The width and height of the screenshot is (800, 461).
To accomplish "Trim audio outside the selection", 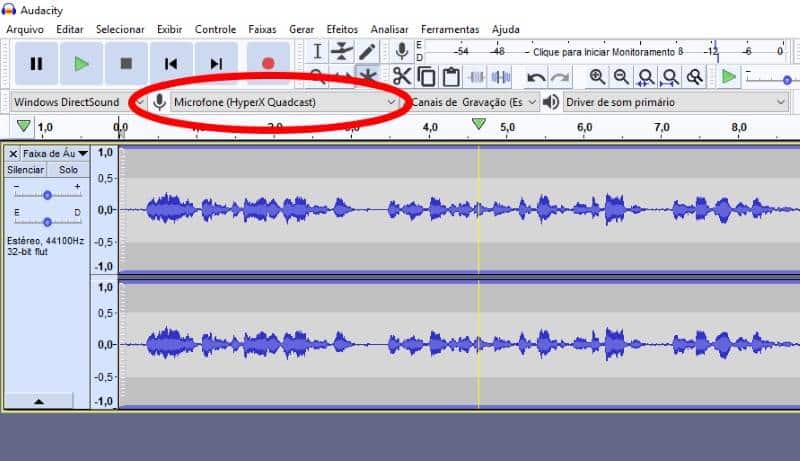I will point(476,77).
